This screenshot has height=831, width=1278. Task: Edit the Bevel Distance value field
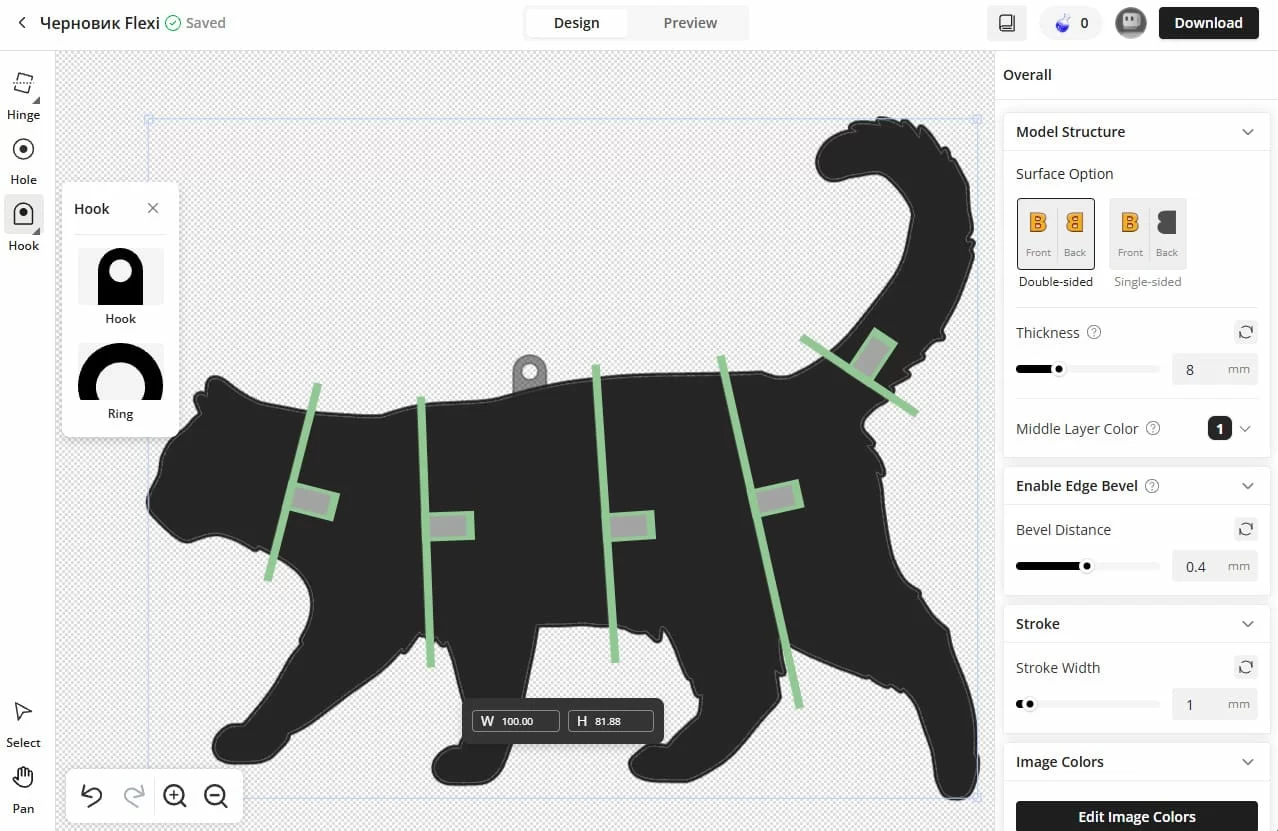point(1214,566)
